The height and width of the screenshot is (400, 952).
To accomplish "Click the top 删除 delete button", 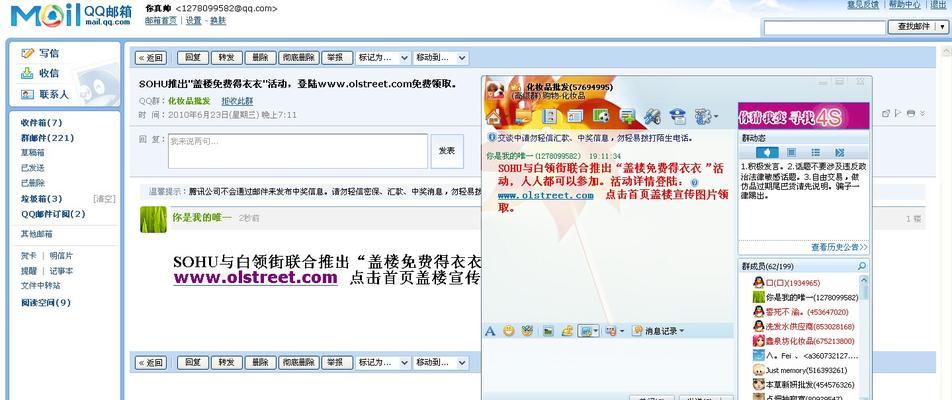I will 260,58.
